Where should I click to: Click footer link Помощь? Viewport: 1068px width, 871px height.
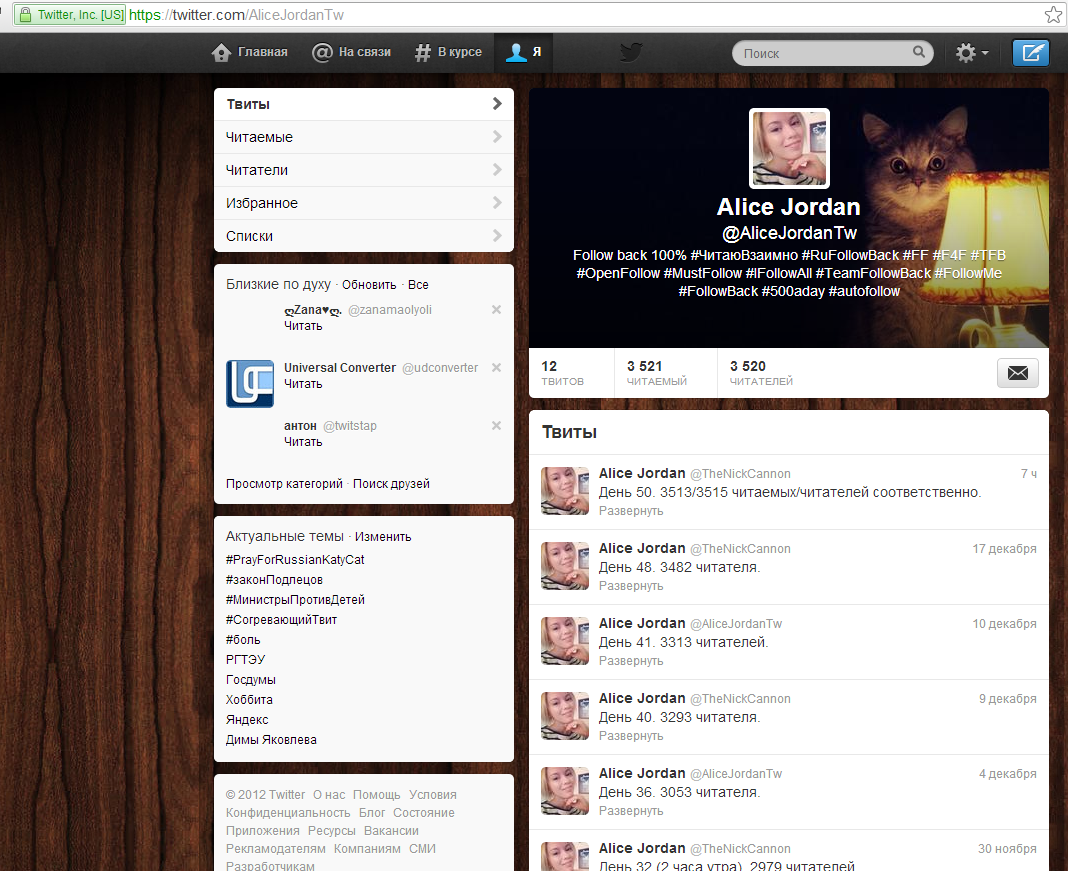pos(377,795)
